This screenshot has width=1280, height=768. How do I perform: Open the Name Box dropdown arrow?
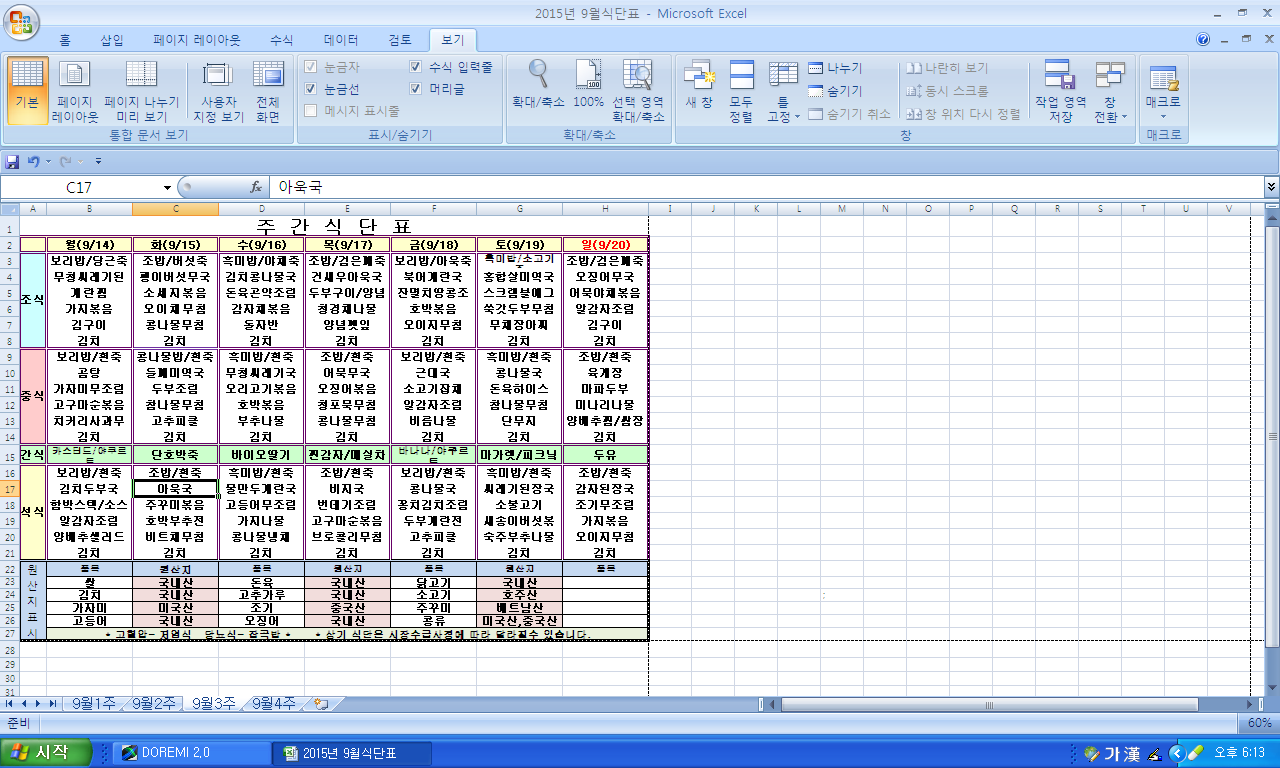167,187
